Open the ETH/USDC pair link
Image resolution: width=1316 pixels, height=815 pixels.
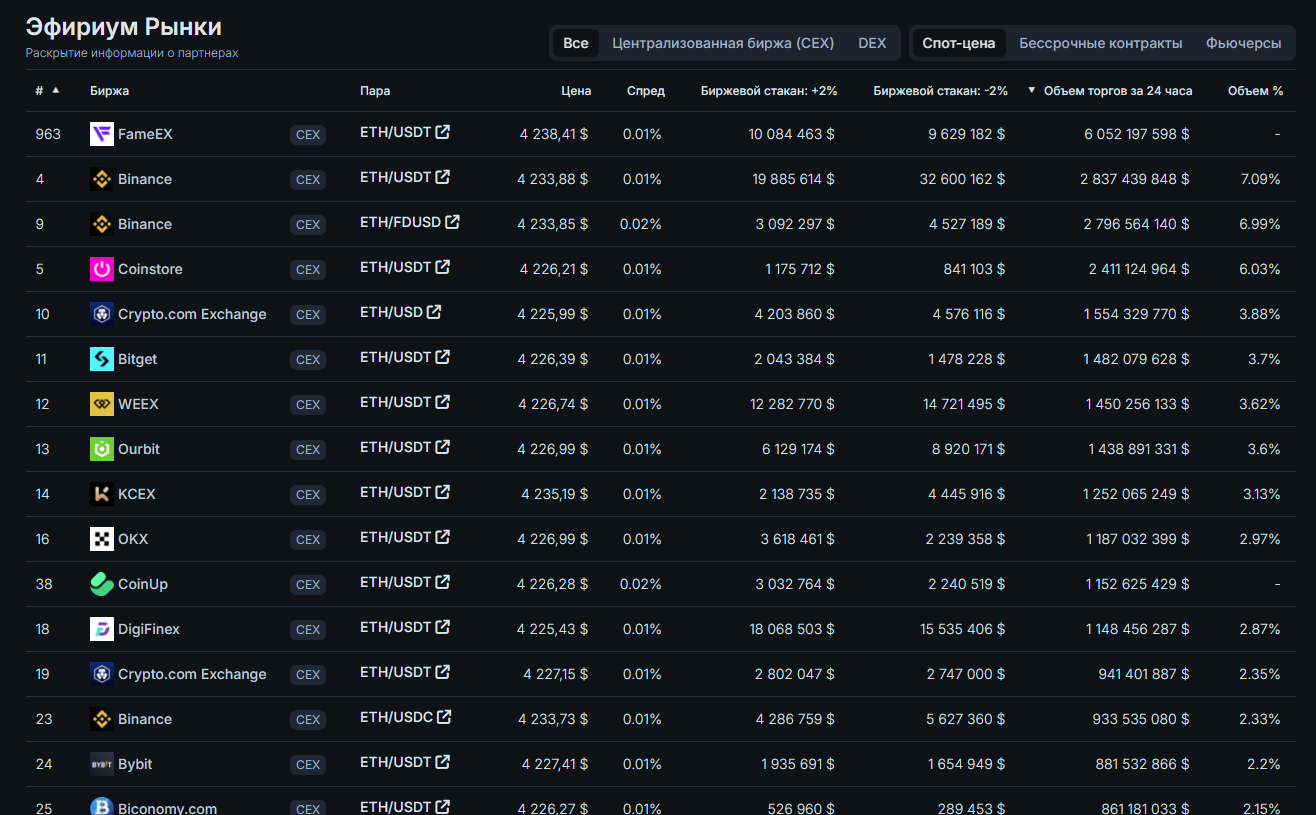[x=396, y=717]
